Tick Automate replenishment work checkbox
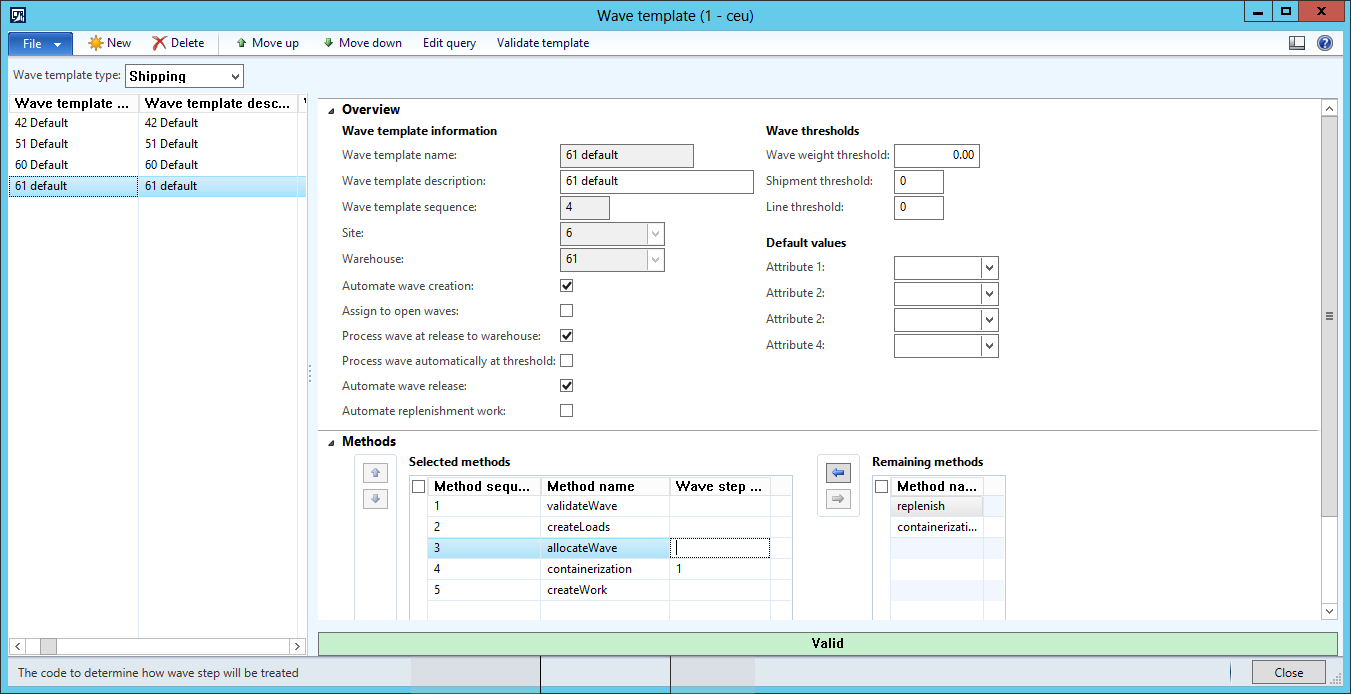This screenshot has width=1351, height=694. [567, 411]
